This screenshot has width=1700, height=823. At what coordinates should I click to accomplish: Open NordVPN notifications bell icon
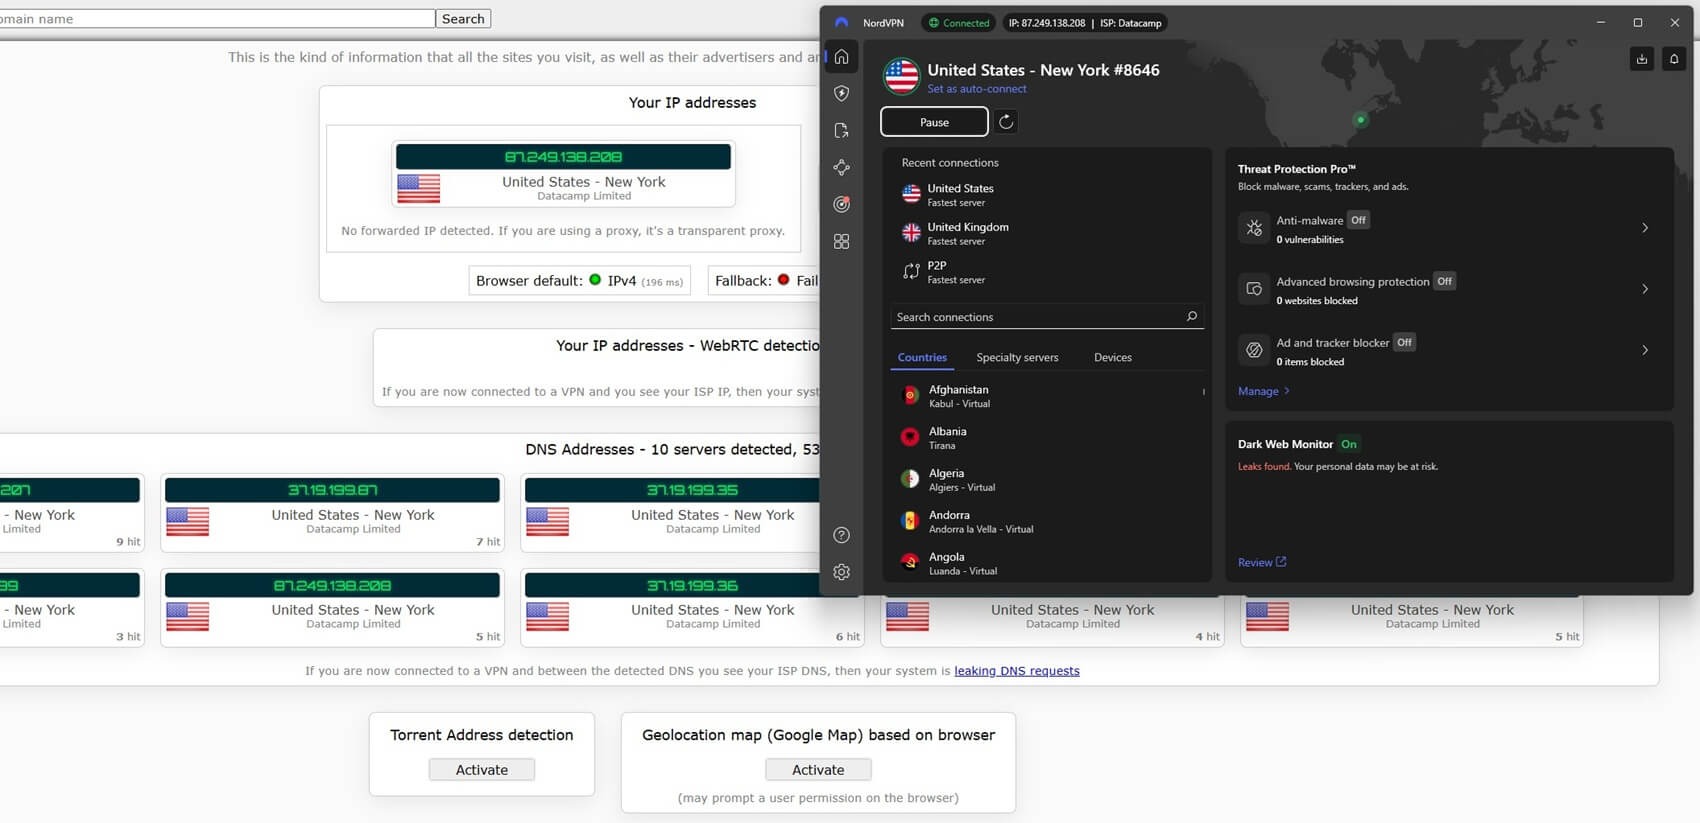pyautogui.click(x=1674, y=59)
